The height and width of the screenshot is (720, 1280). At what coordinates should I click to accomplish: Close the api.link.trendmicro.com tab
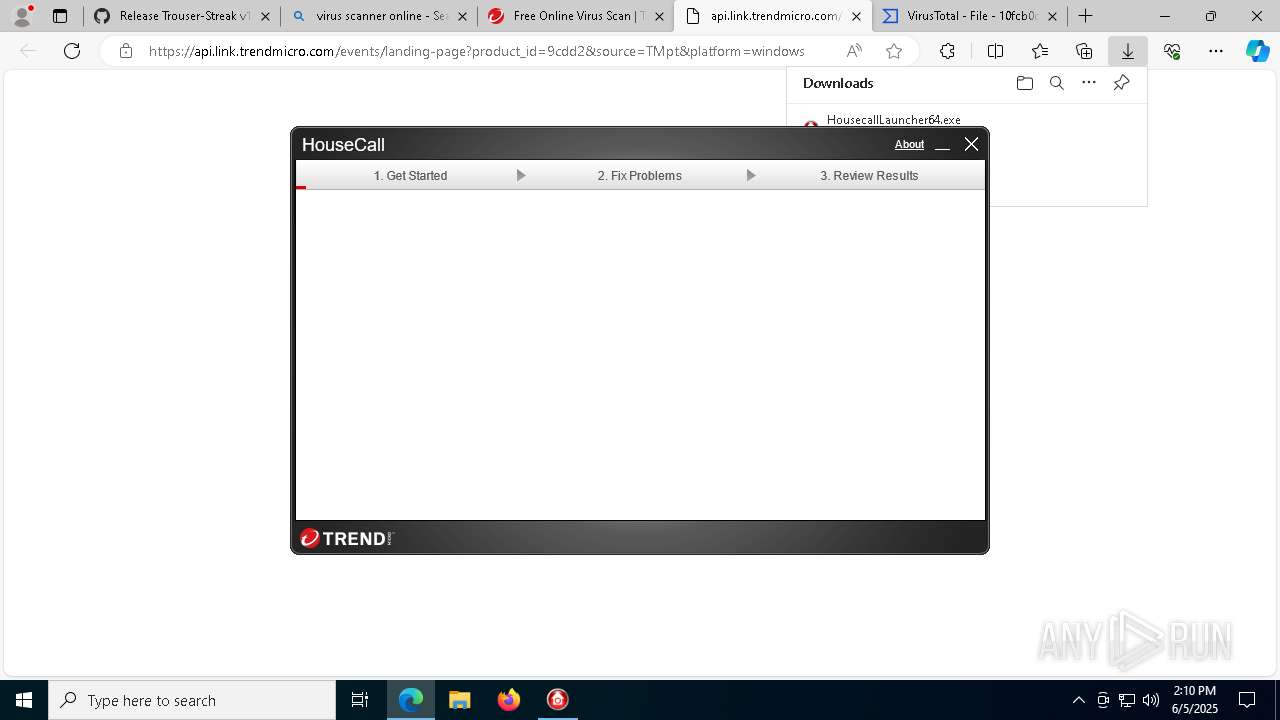[856, 16]
